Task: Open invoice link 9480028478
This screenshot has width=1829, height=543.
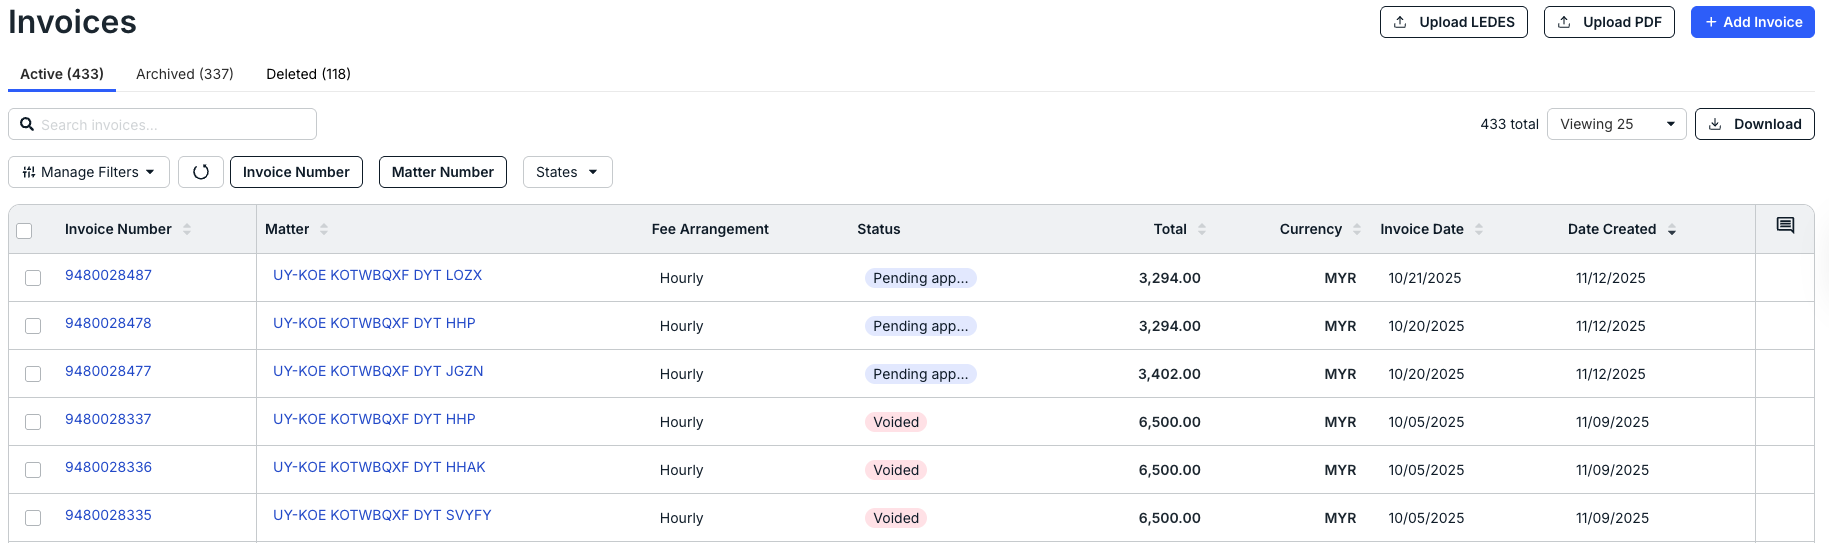Action: tap(108, 323)
